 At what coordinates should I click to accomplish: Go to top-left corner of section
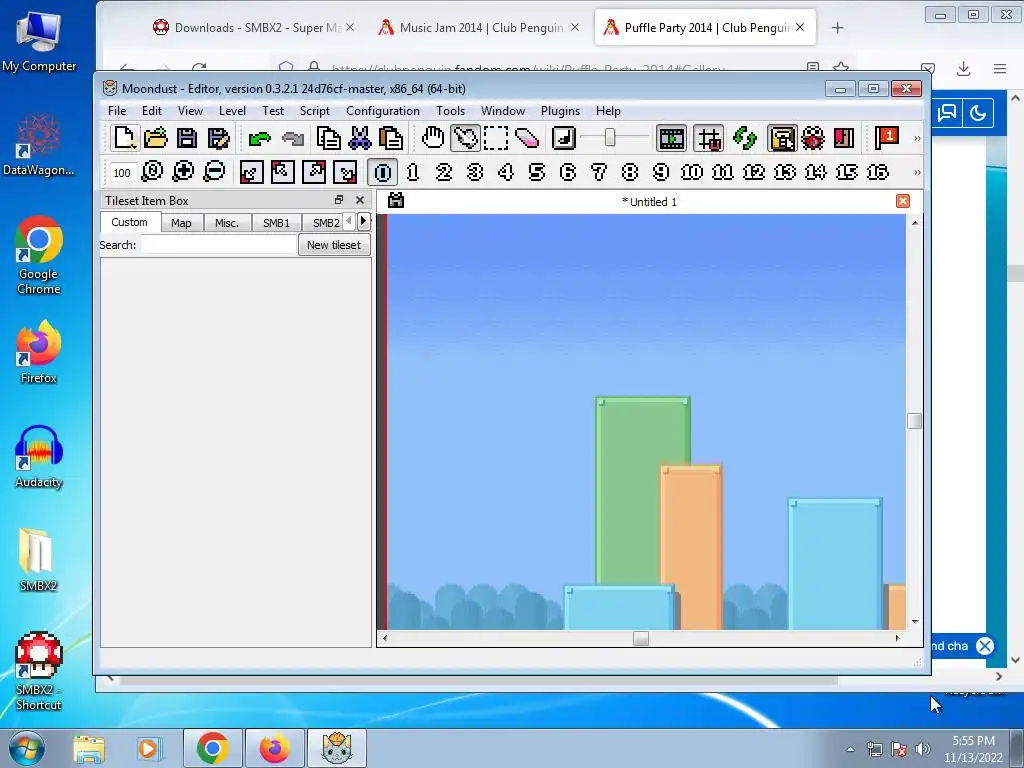point(283,172)
